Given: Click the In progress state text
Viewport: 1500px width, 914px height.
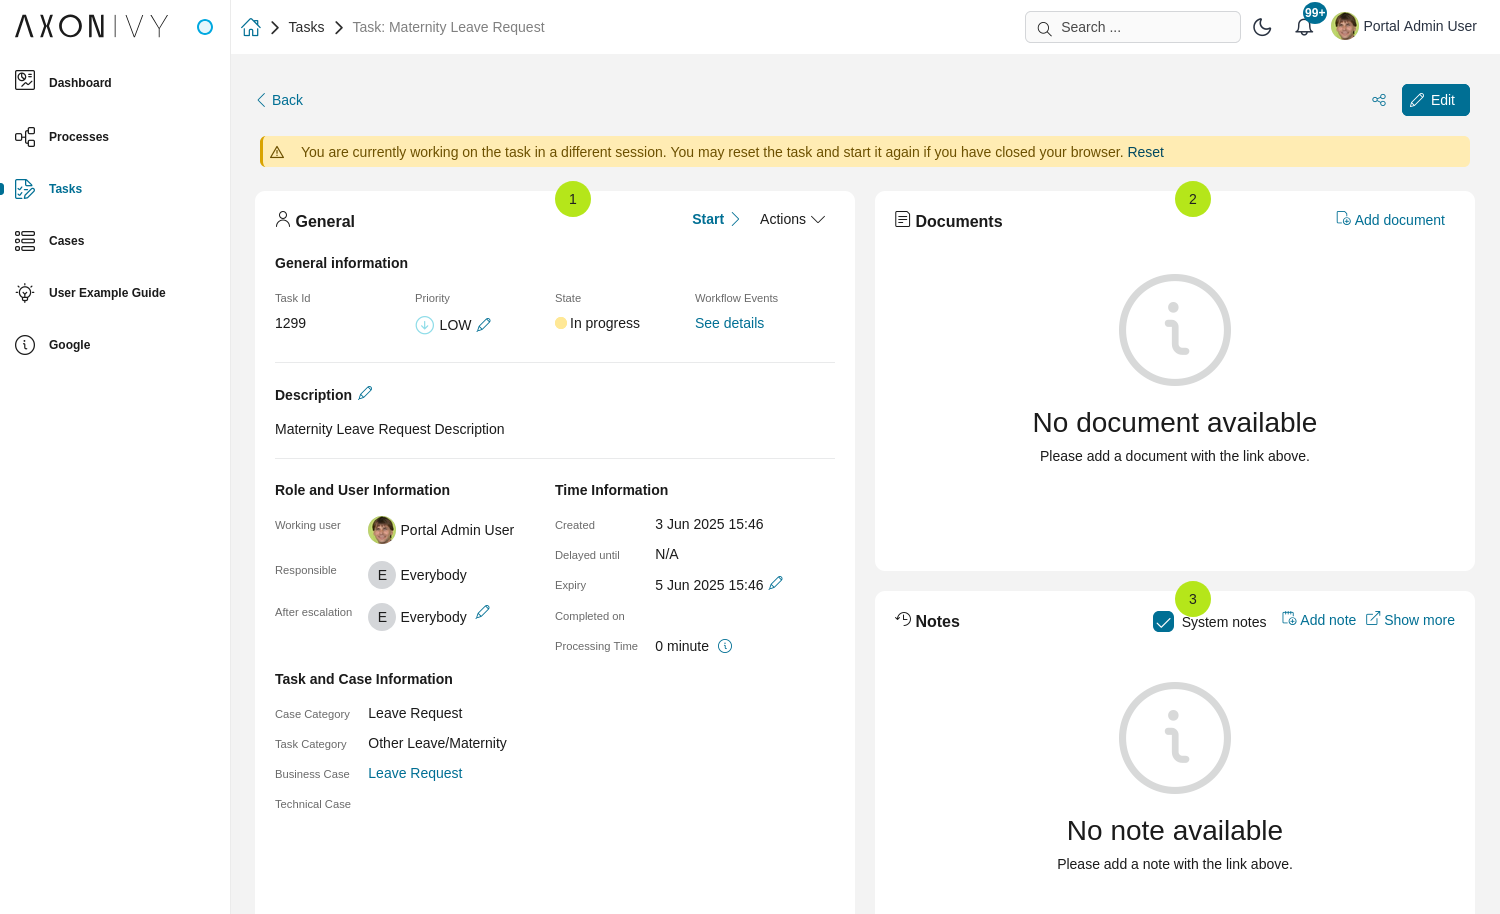Looking at the screenshot, I should 605,323.
